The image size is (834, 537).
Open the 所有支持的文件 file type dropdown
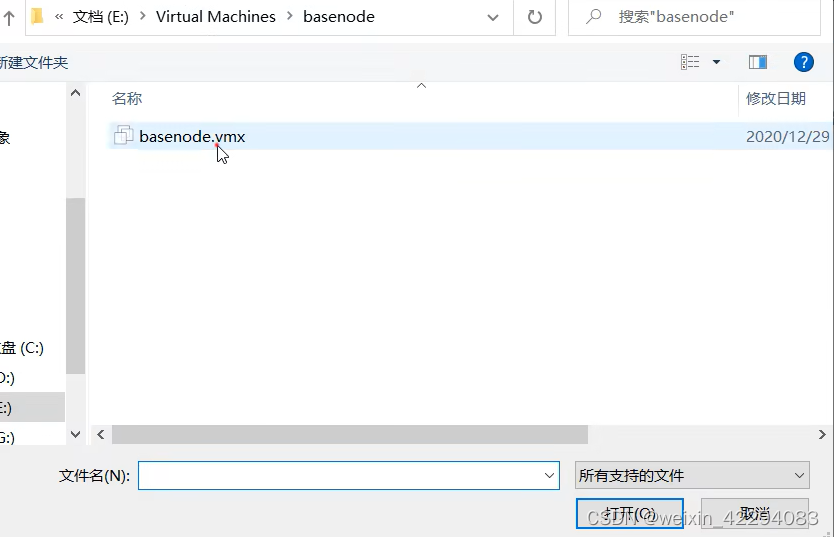(x=692, y=475)
